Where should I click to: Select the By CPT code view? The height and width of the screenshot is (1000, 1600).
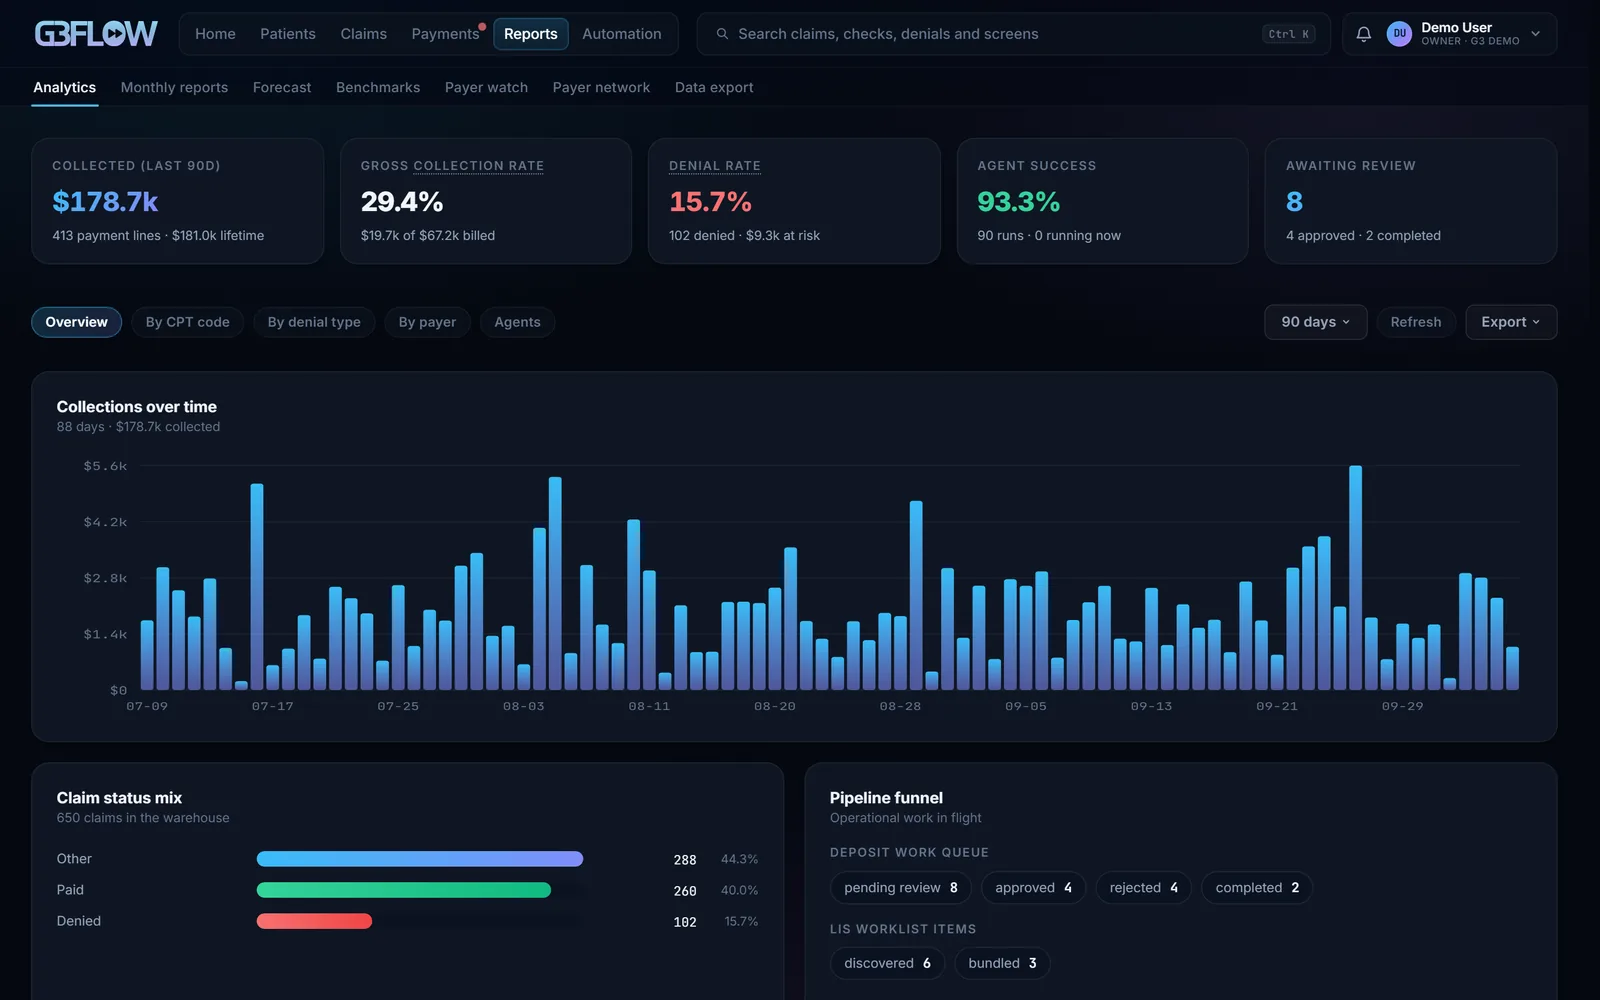tap(188, 322)
